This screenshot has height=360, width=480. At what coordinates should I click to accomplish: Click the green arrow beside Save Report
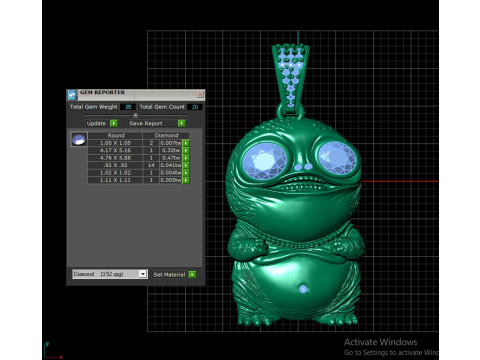point(181,123)
